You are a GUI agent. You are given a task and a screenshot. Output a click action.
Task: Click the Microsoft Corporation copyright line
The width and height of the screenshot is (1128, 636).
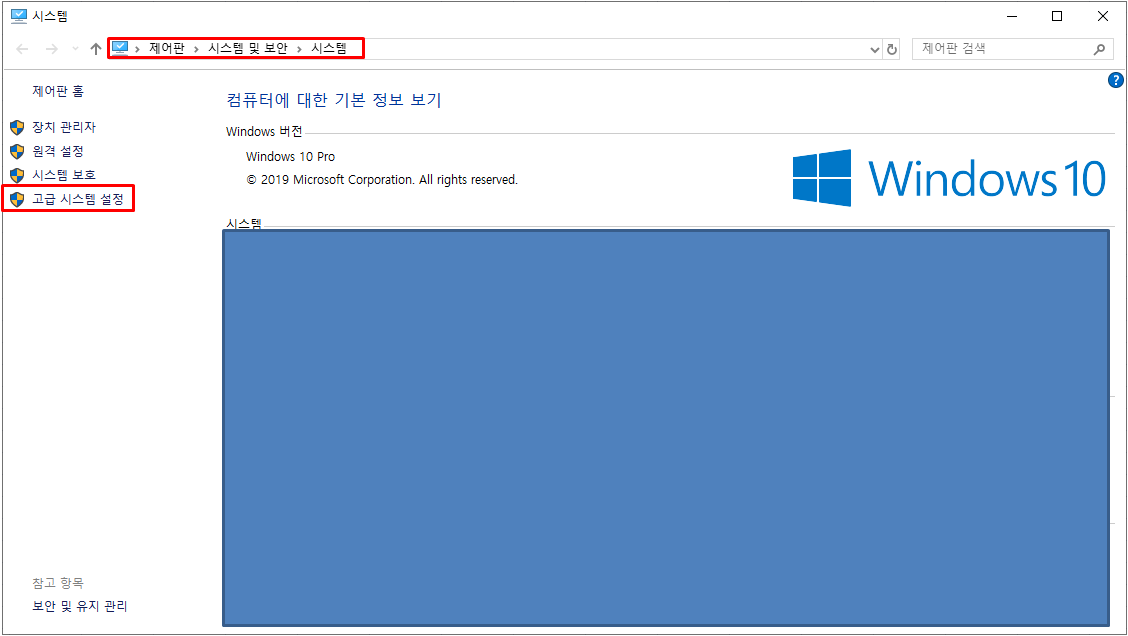coord(382,180)
